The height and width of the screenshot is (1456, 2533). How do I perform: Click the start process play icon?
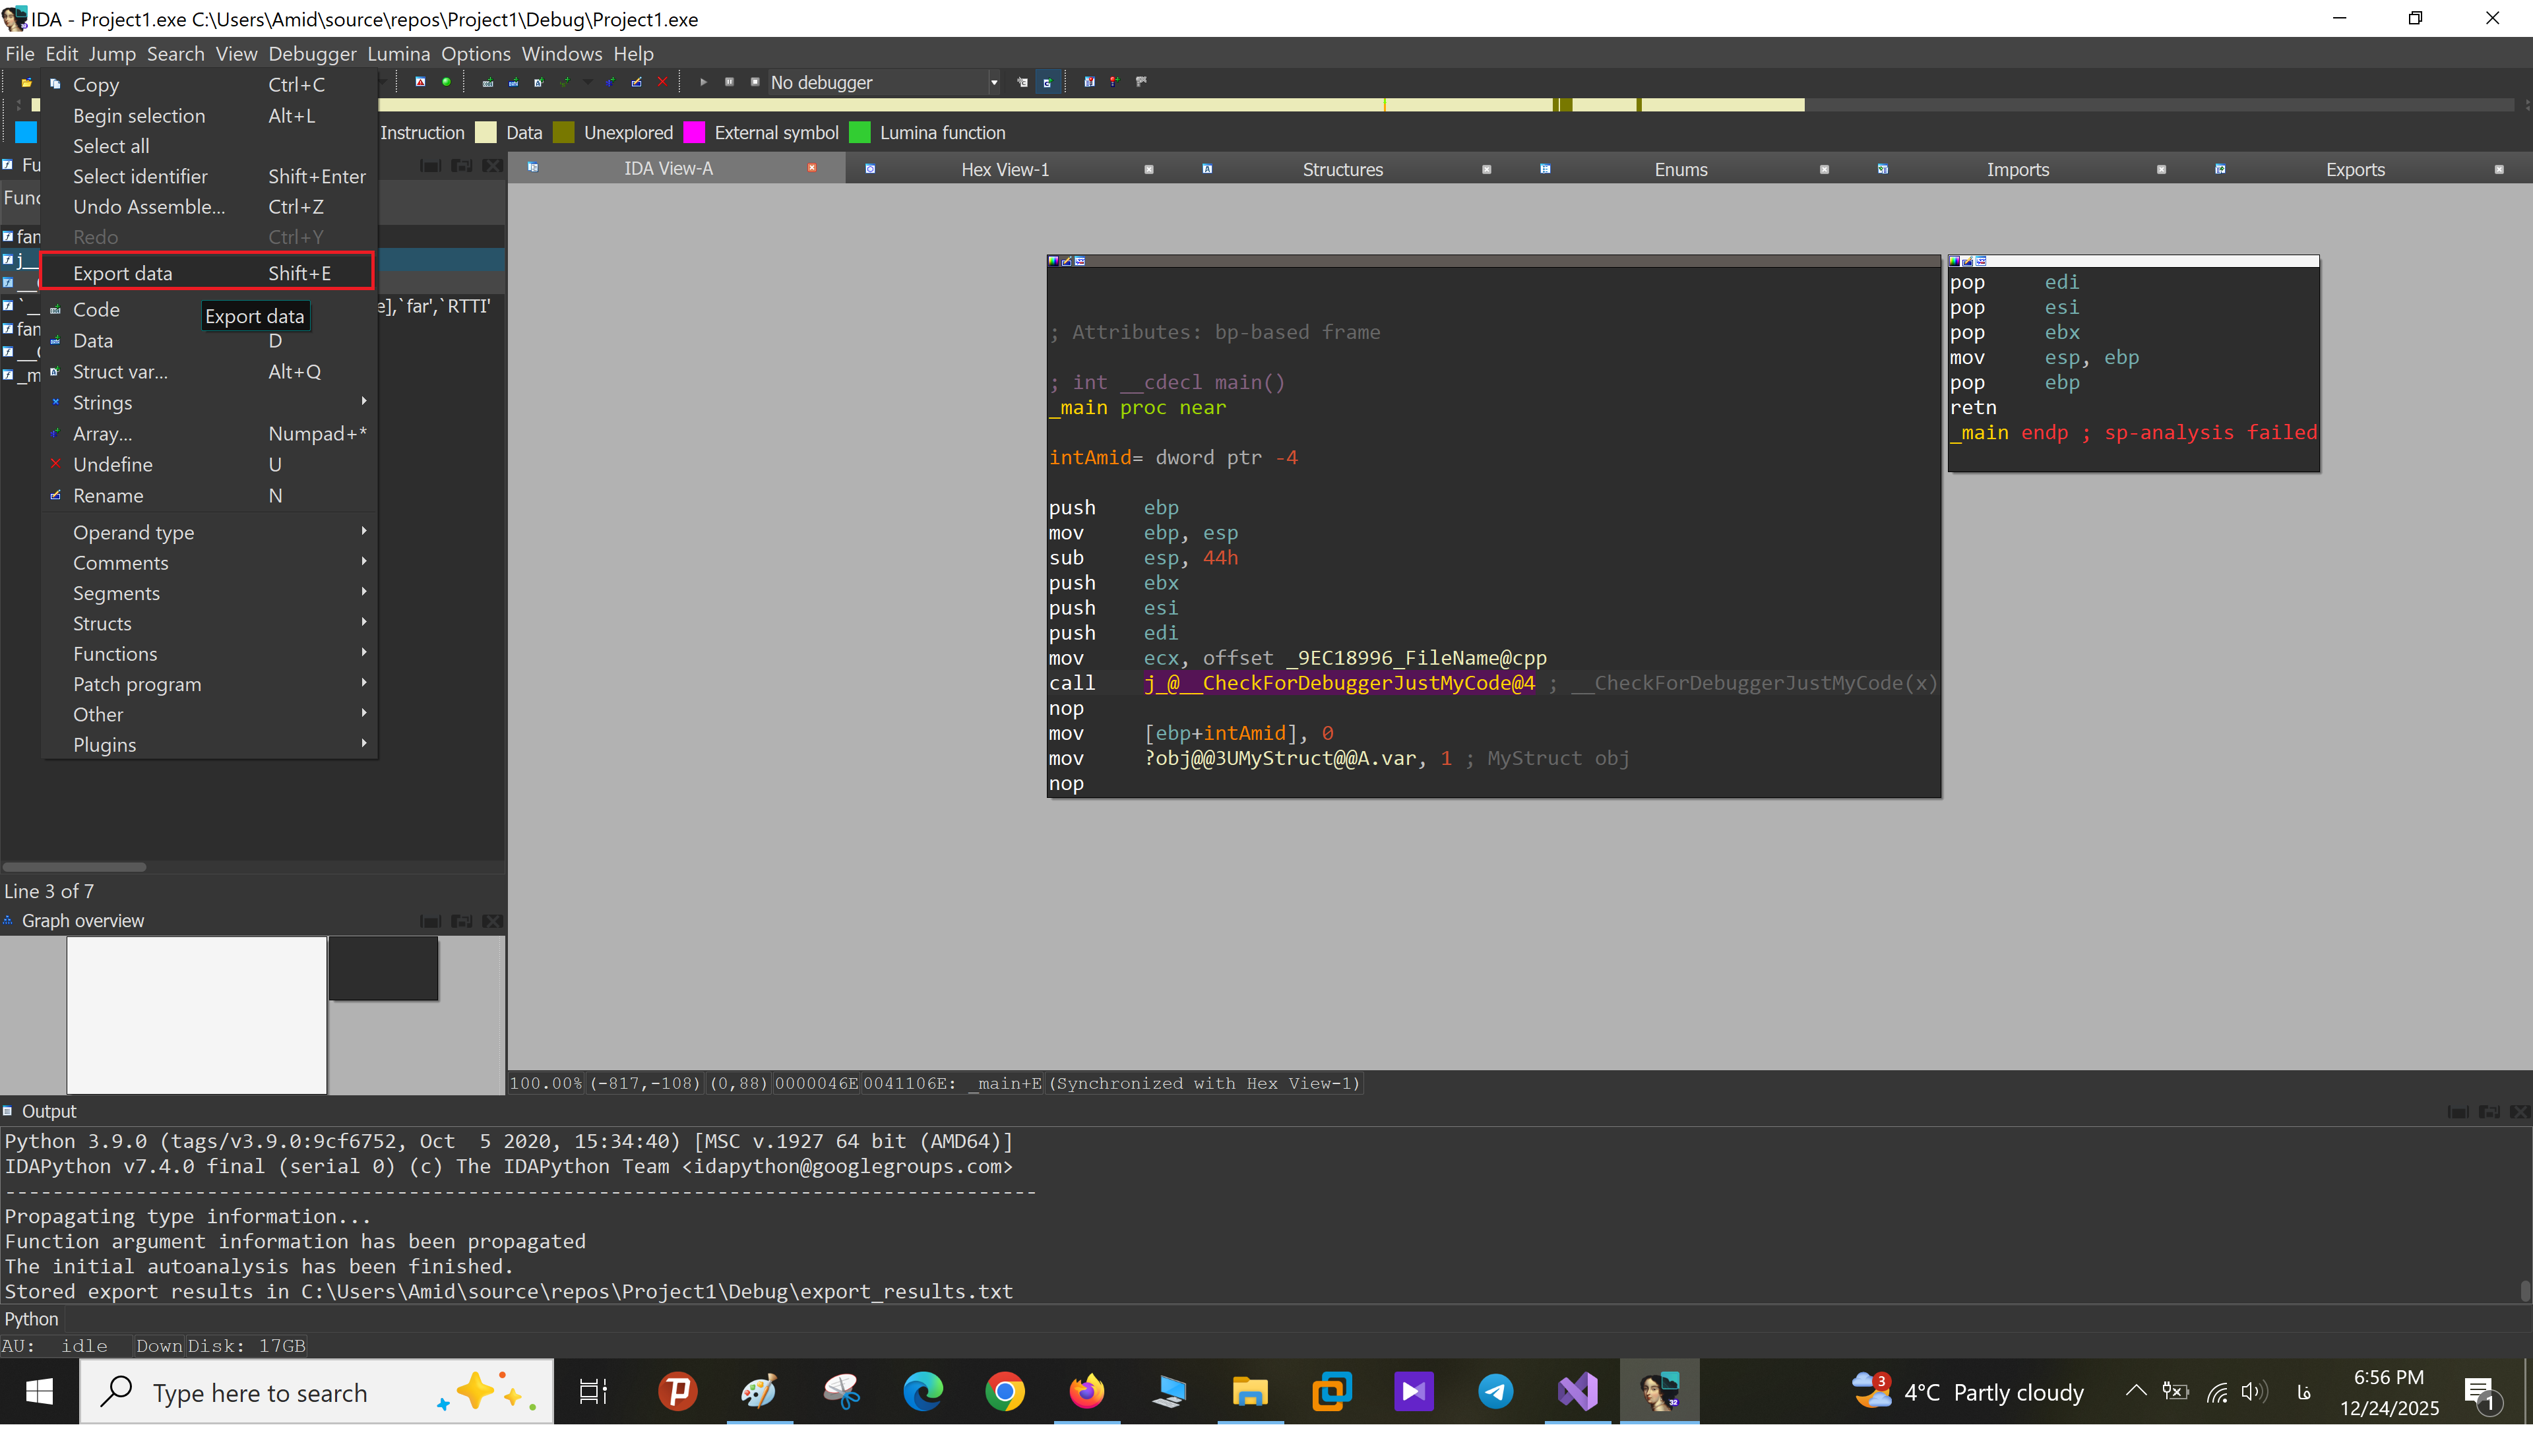pos(703,82)
